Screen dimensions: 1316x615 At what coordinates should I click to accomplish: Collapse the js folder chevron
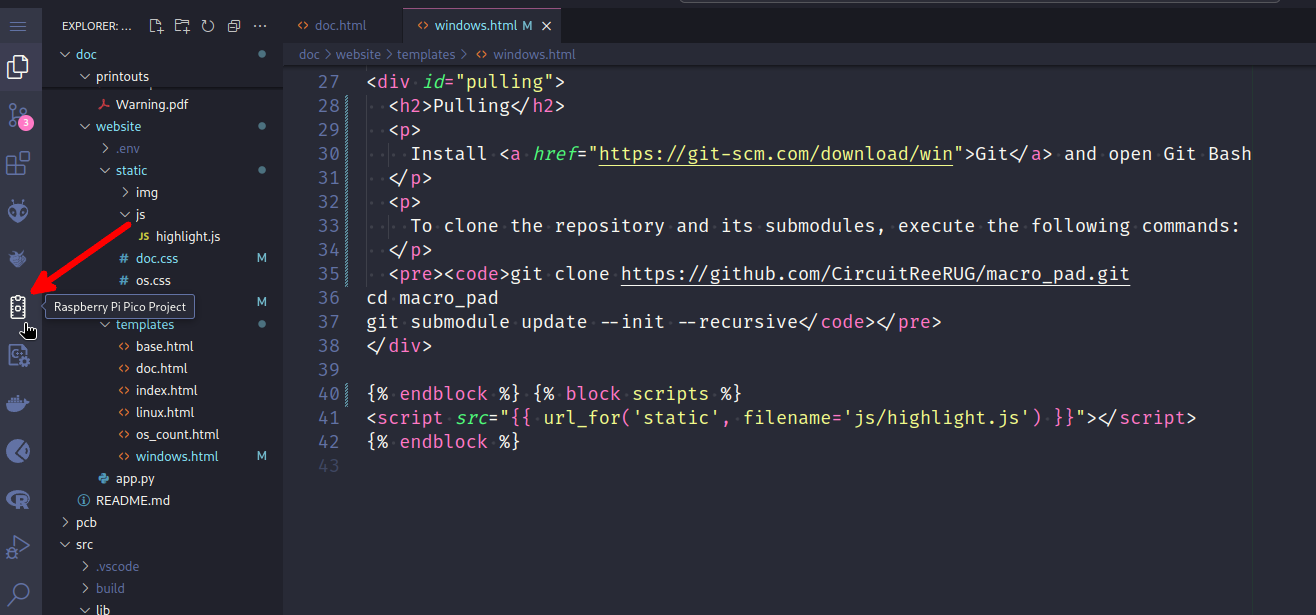pos(125,215)
